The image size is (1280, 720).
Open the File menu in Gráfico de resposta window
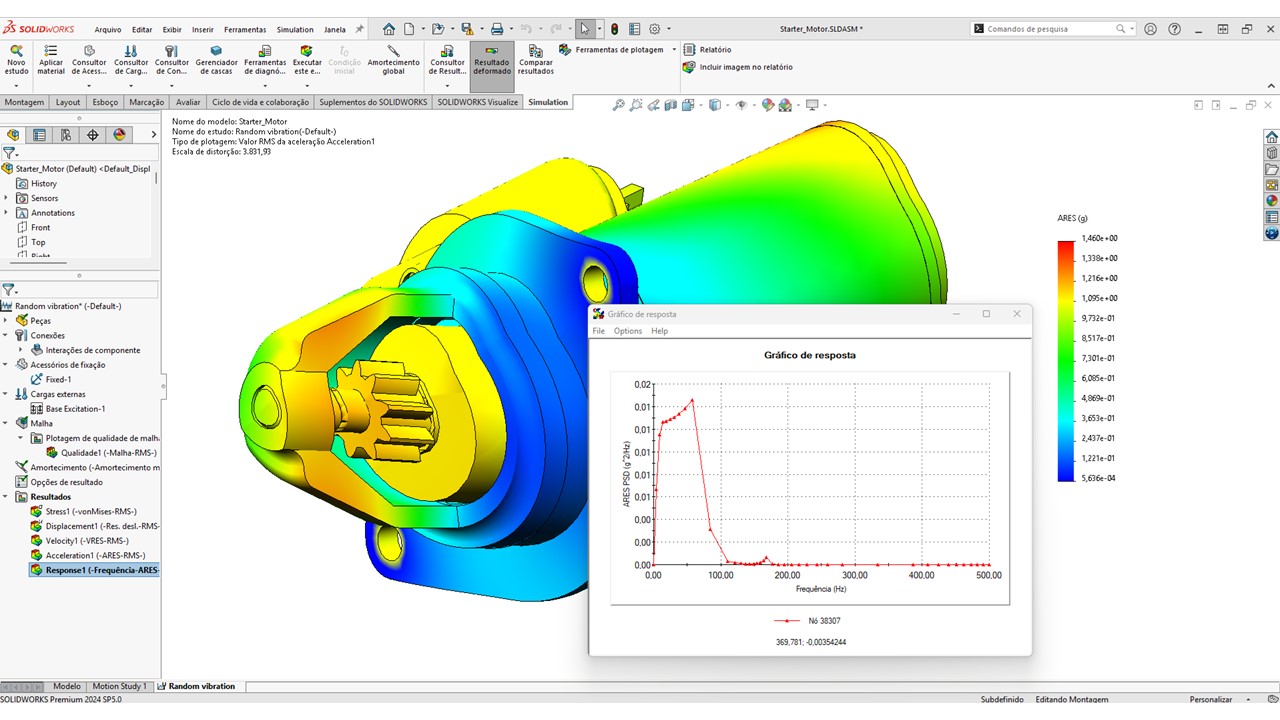(599, 331)
